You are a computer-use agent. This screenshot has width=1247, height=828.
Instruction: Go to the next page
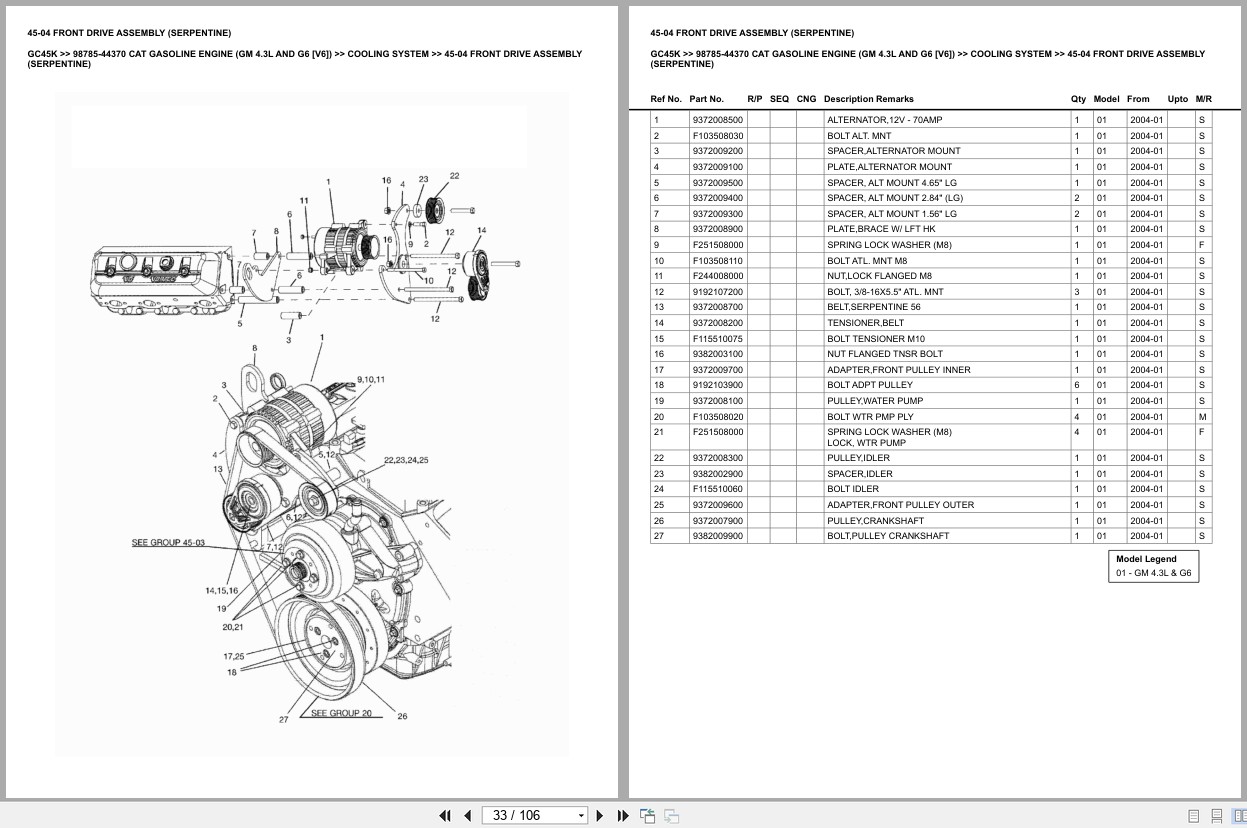click(600, 815)
